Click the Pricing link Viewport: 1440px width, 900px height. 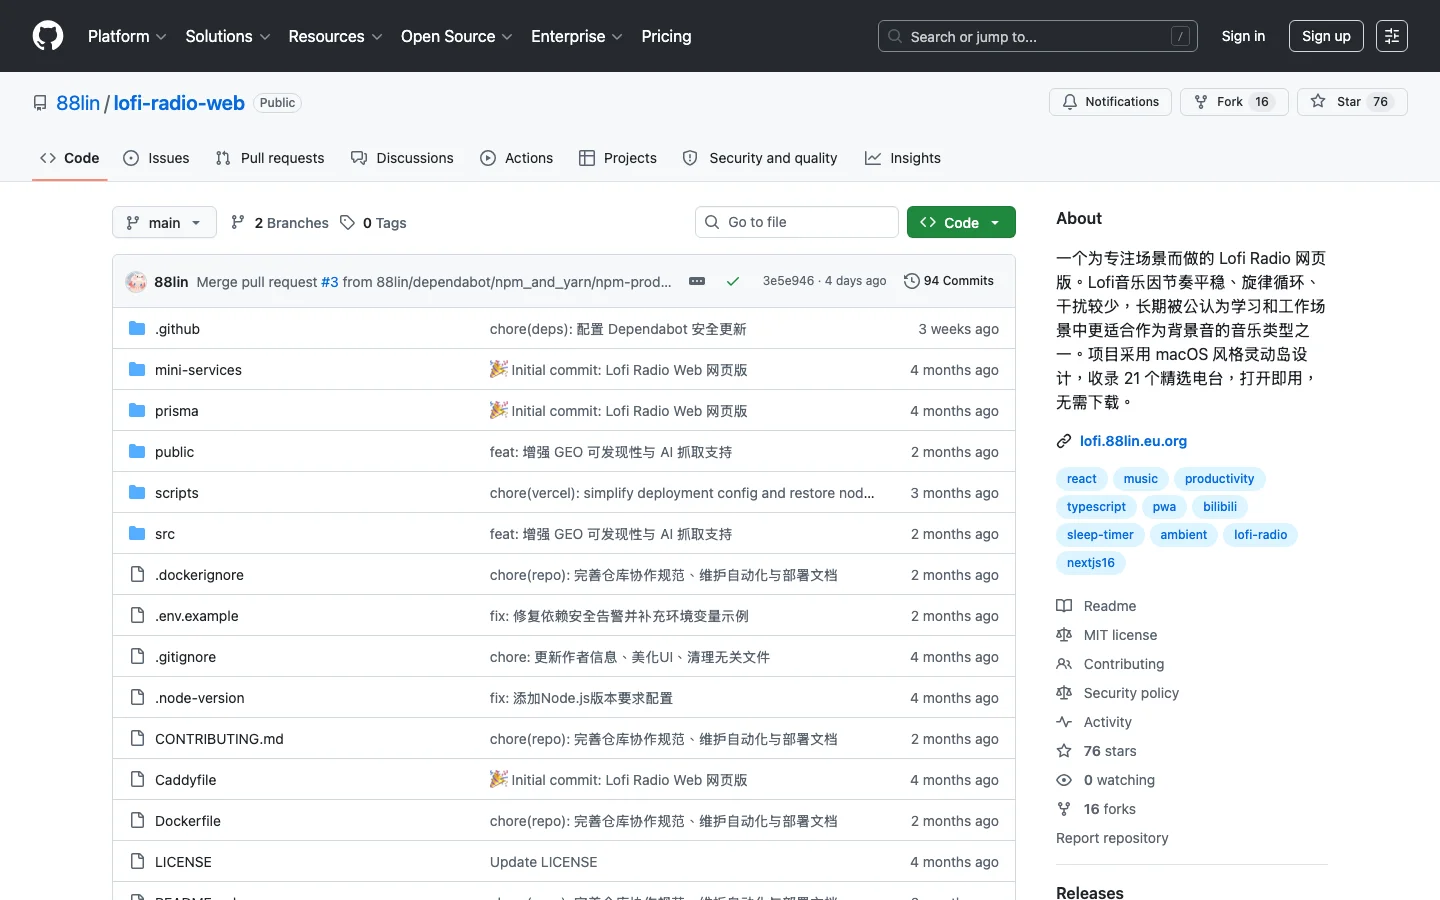666,36
